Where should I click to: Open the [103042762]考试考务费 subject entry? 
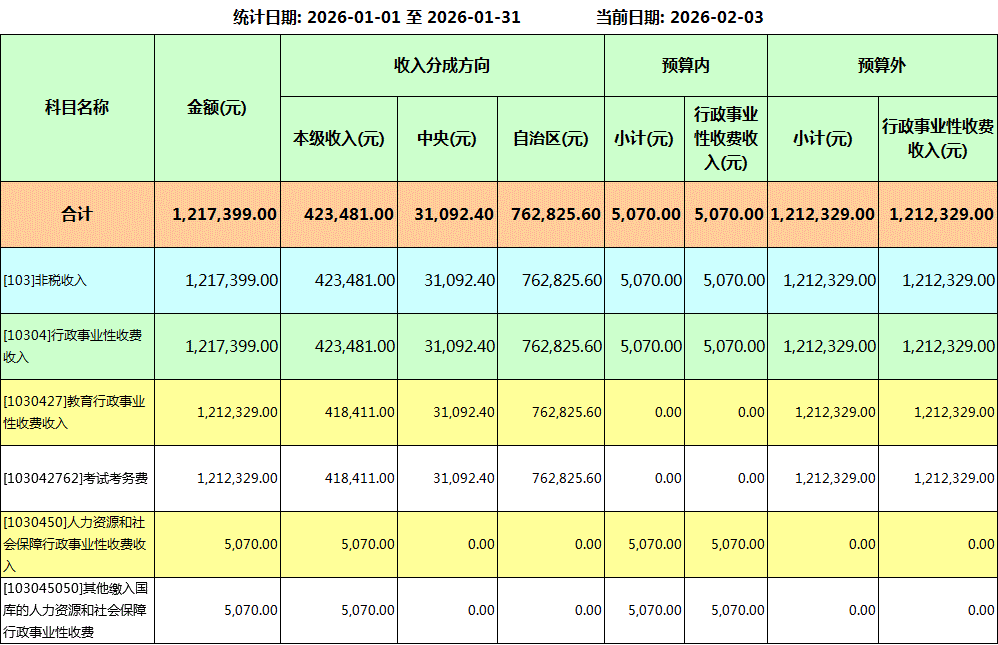coord(76,479)
